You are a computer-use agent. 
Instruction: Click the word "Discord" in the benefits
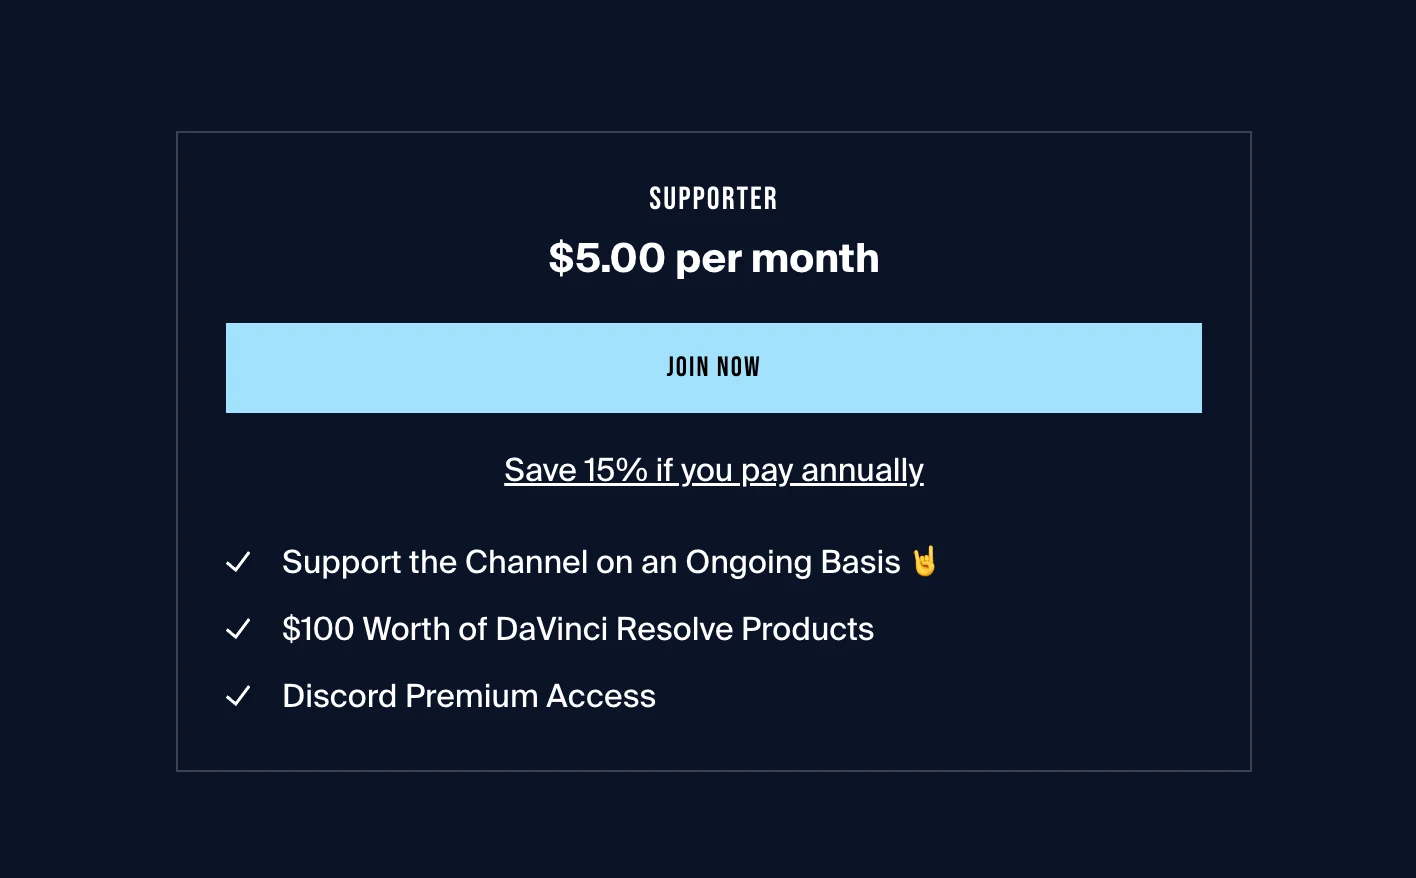[340, 696]
